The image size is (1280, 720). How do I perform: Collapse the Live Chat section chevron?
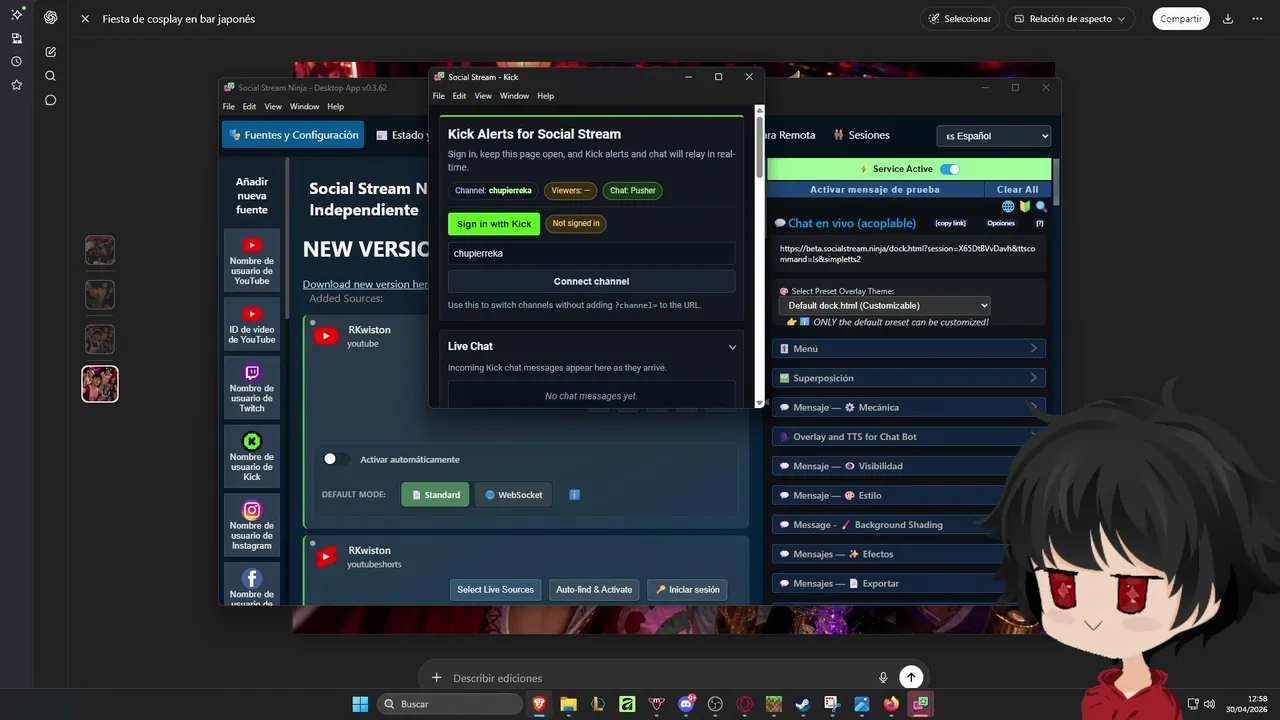(732, 347)
